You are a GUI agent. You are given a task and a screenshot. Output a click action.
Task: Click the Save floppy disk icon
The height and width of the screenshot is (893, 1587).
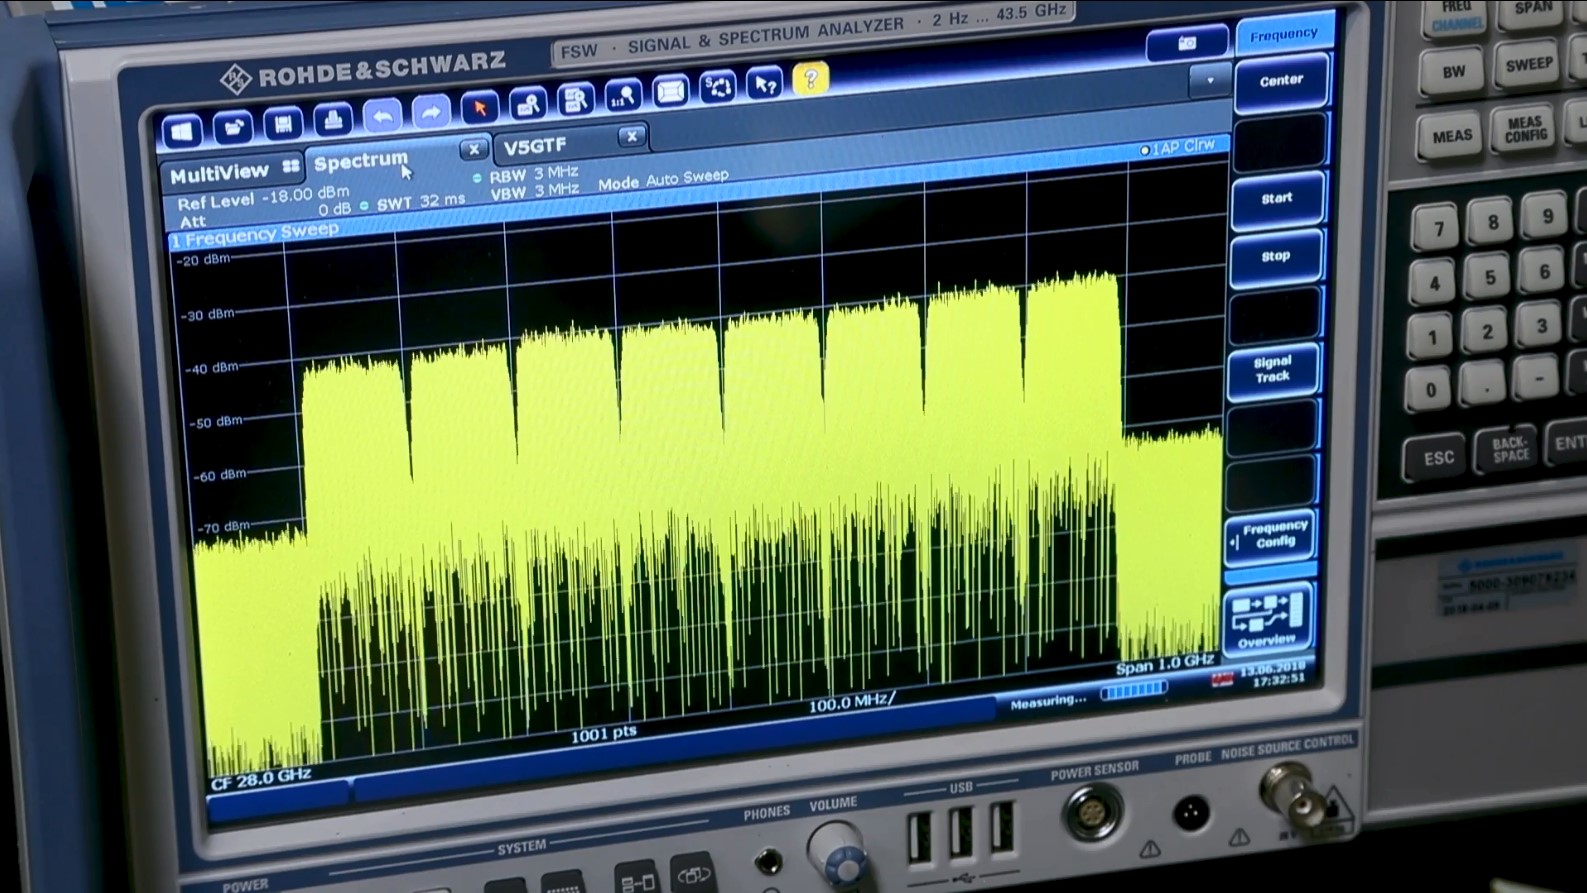click(283, 123)
